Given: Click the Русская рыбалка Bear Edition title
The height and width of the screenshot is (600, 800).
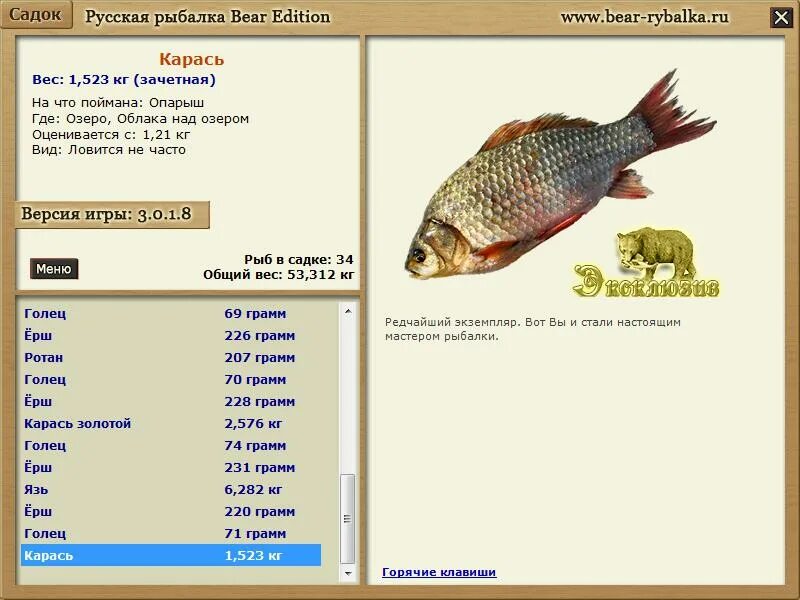Looking at the screenshot, I should tap(207, 17).
